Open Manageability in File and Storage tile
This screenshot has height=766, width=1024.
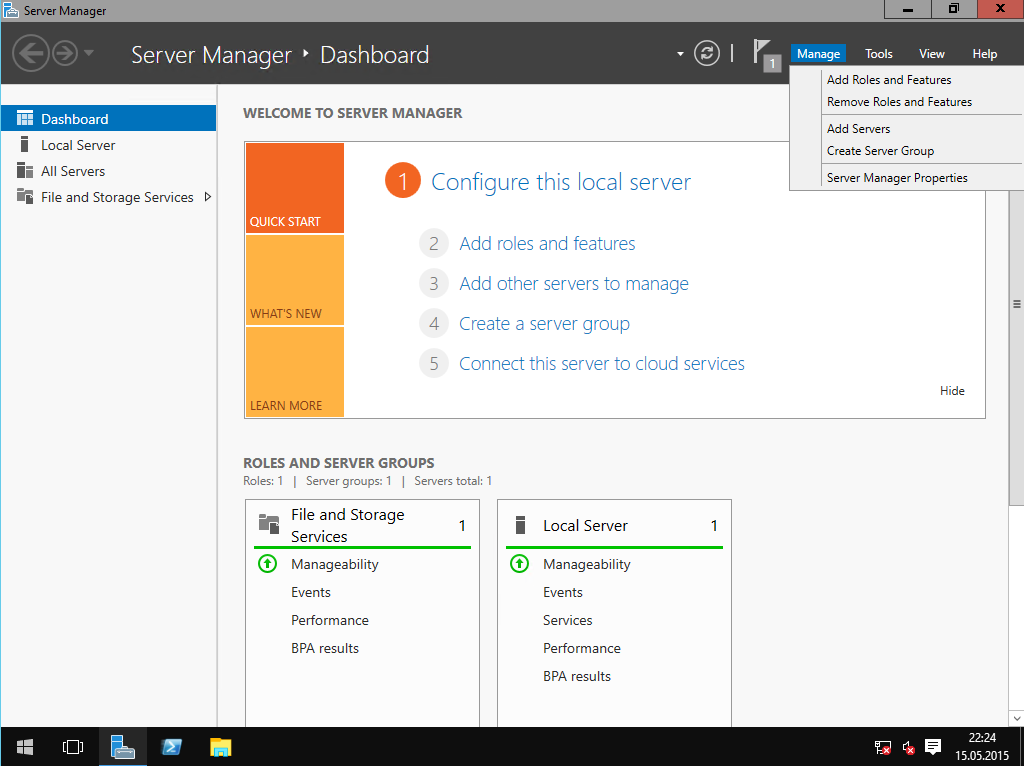click(x=334, y=564)
